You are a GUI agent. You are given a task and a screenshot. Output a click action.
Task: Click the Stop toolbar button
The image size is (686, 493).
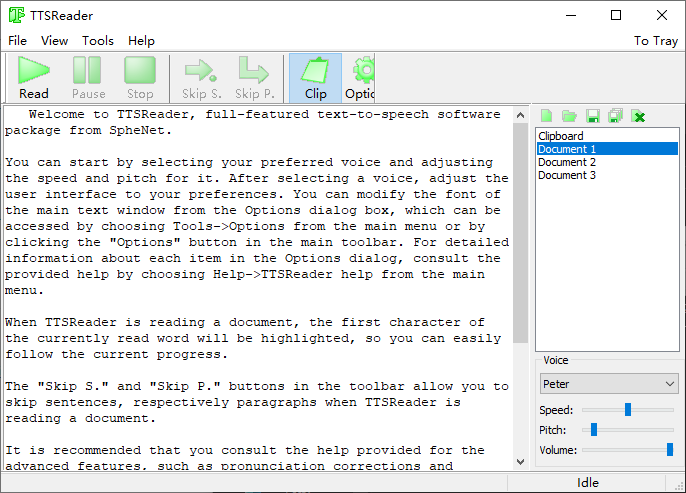pyautogui.click(x=140, y=78)
